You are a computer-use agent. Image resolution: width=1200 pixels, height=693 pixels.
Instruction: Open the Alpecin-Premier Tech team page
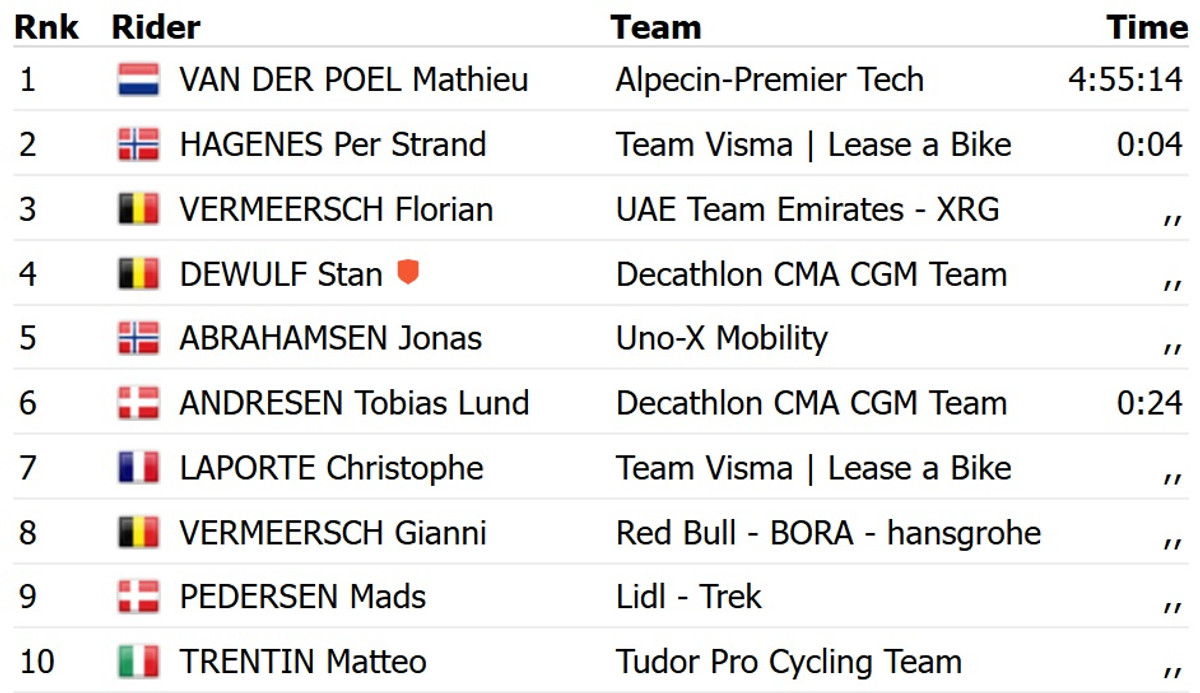click(x=769, y=80)
